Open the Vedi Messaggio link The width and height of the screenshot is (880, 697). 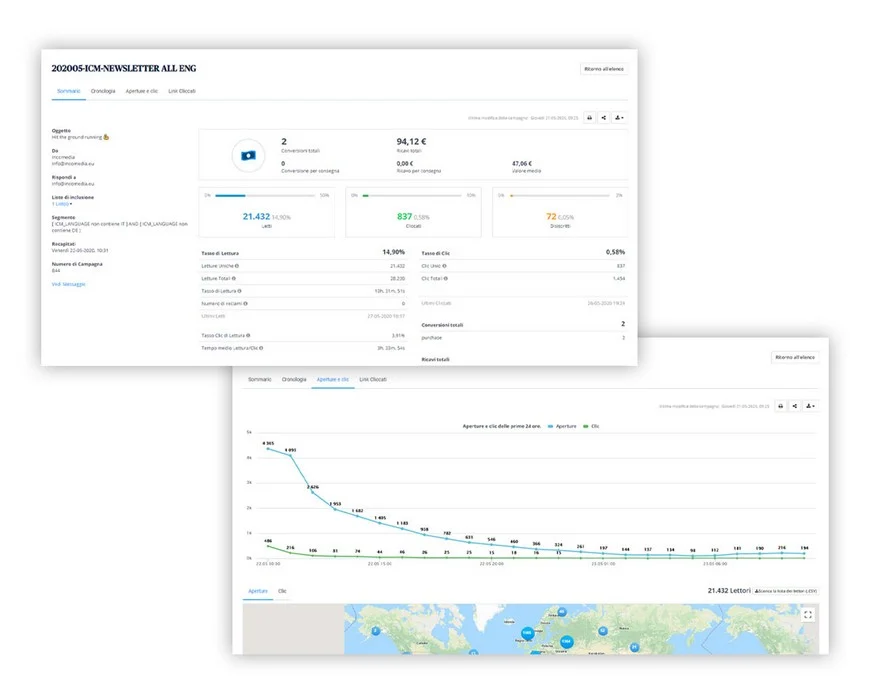pos(69,284)
